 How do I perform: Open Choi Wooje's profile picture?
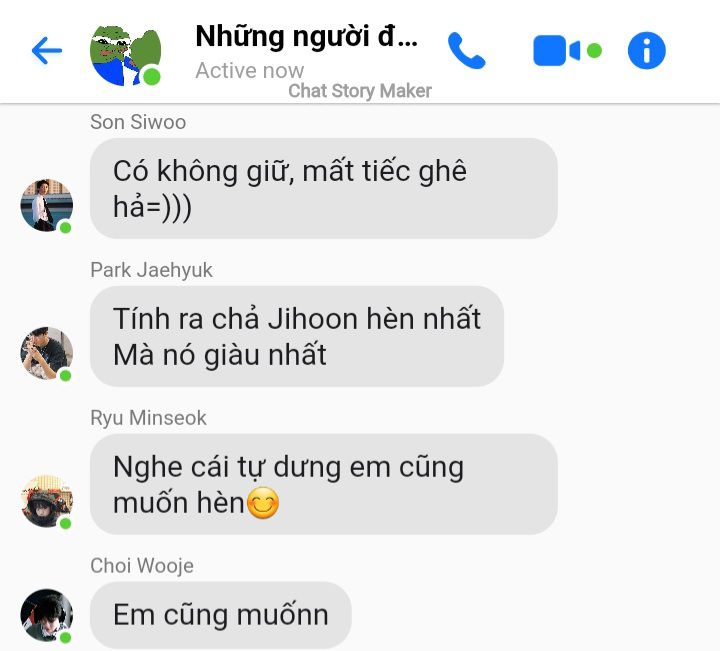pyautogui.click(x=46, y=615)
